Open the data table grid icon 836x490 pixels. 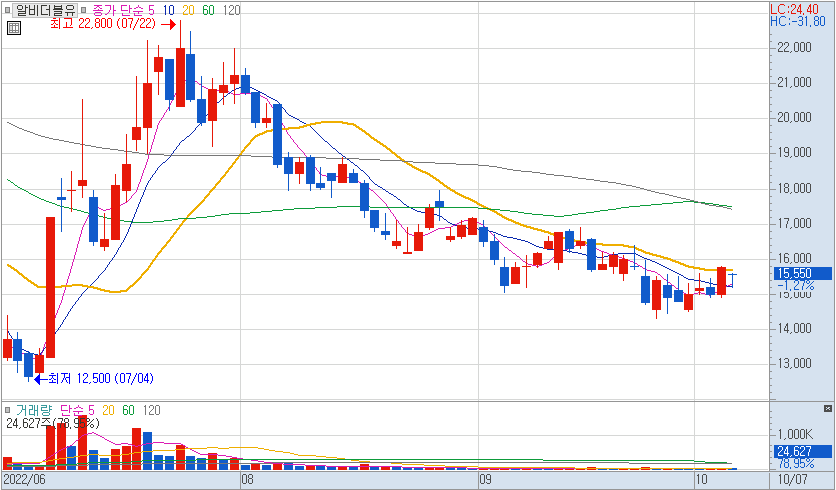click(x=14, y=28)
